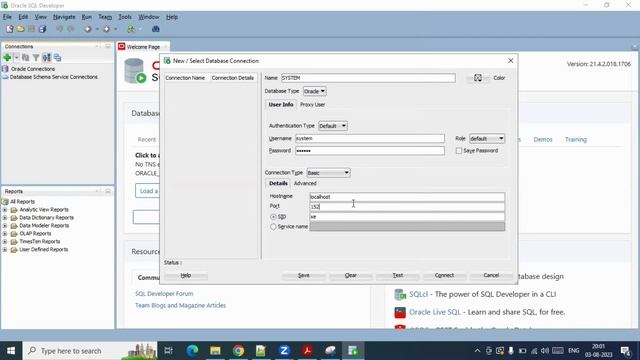Open Adobe Acrobat from the taskbar
The height and width of the screenshot is (360, 640).
tap(307, 350)
